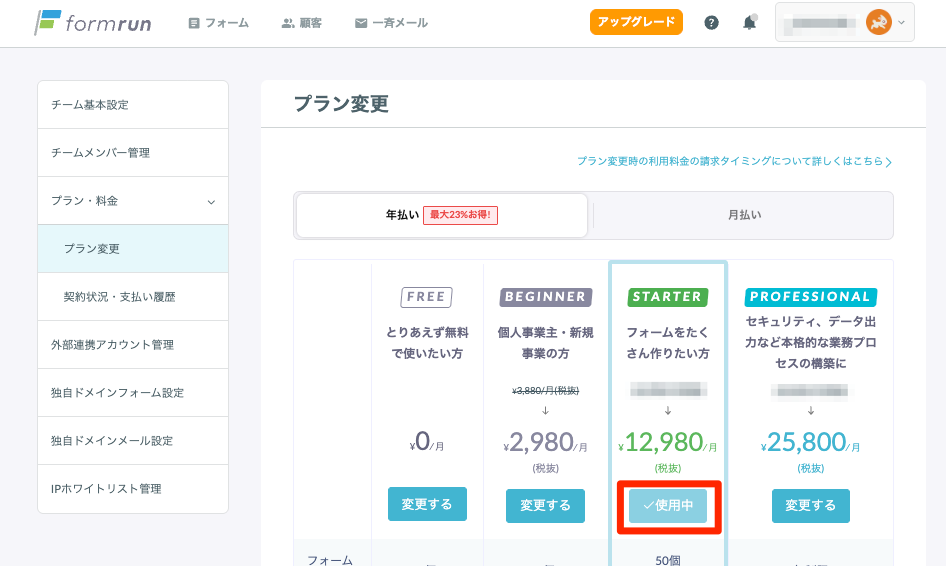The image size is (946, 566).
Task: Switch to 年払い billing
Action: [441, 215]
